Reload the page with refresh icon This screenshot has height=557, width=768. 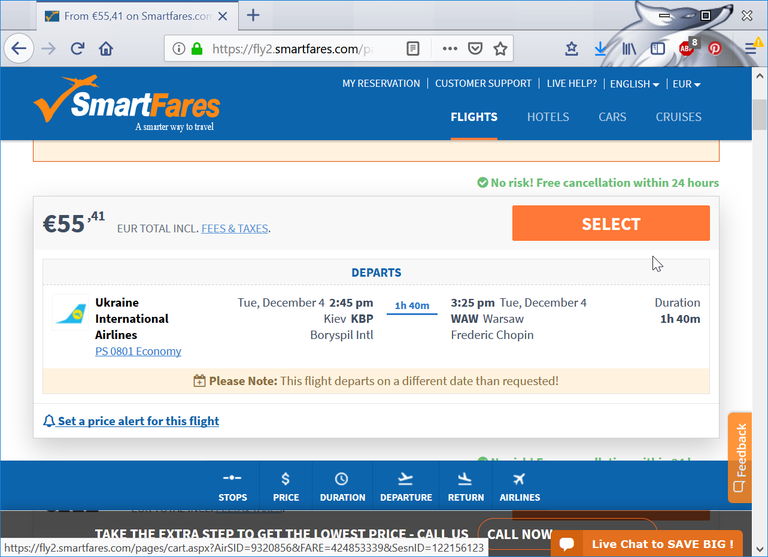pos(77,48)
